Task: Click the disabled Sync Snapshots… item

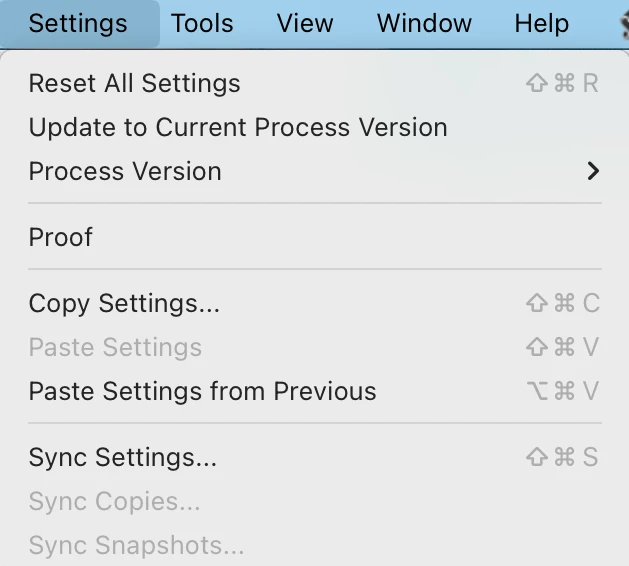Action: 136,545
